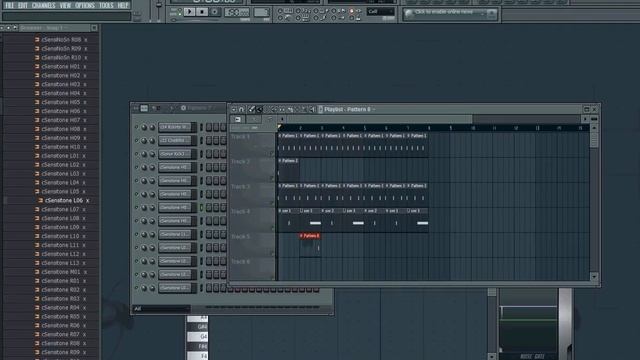
Task: Click the Track 6 label in the Playlist
Action: point(240,261)
